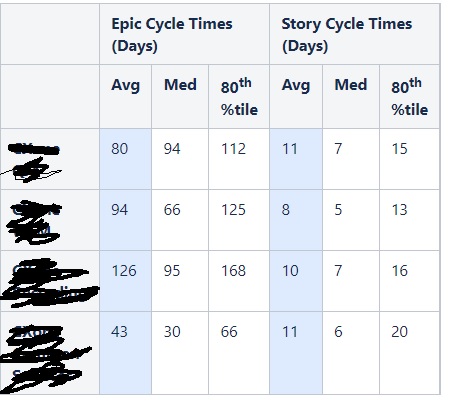Click the cell with value 125
The width and height of the screenshot is (456, 407).
click(239, 220)
